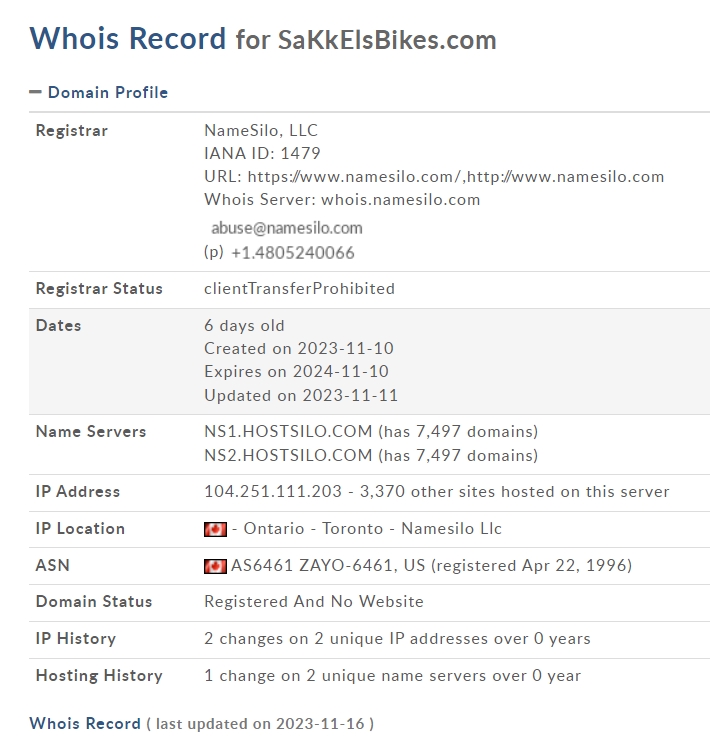The height and width of the screenshot is (740, 710).
Task: Click the Name Servers row label
Action: click(91, 431)
